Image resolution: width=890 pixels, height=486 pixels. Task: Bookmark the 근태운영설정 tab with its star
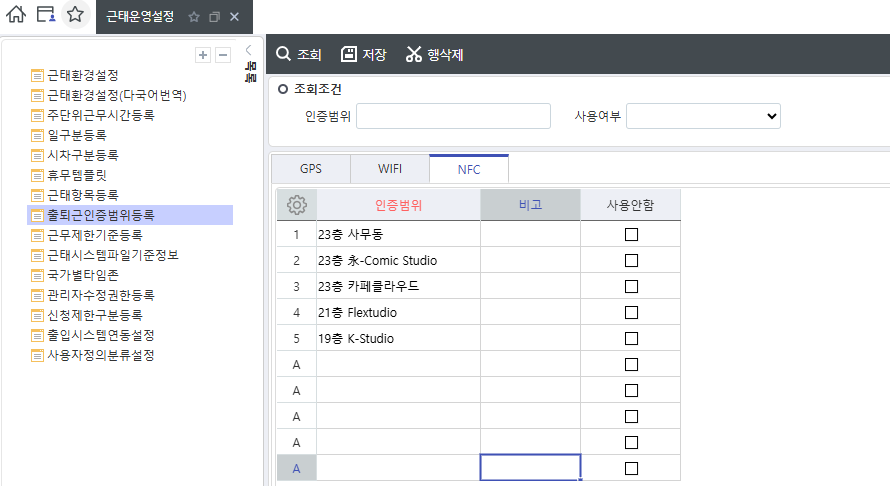click(194, 17)
